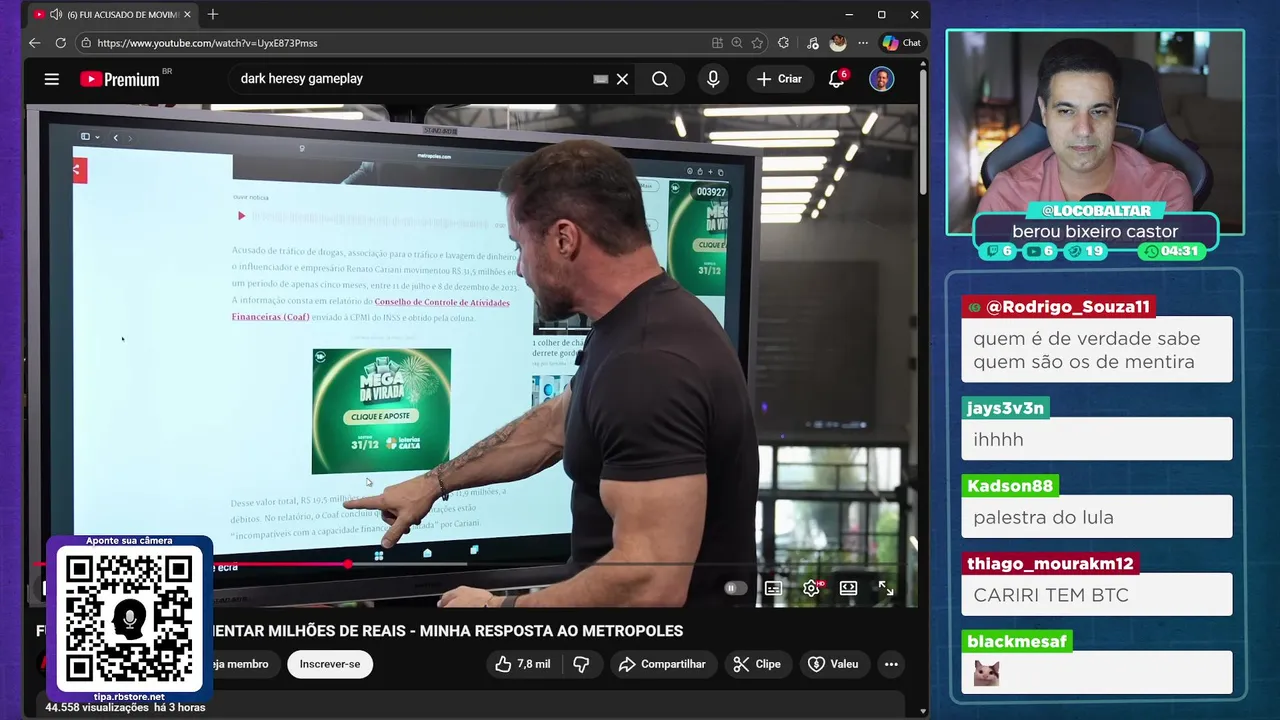
Task: Dislike the video
Action: [581, 664]
